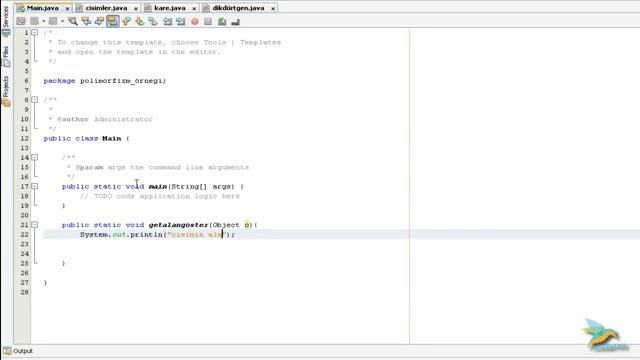Image resolution: width=640 pixels, height=360 pixels.
Task: Click the navigate Forward toolbar icon
Action: click(x=53, y=21)
